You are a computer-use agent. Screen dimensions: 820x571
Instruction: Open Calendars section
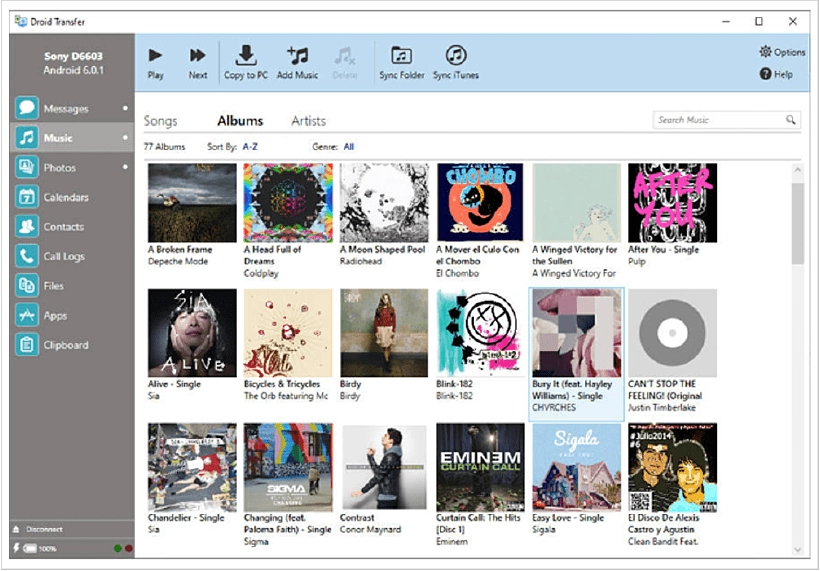tap(72, 197)
